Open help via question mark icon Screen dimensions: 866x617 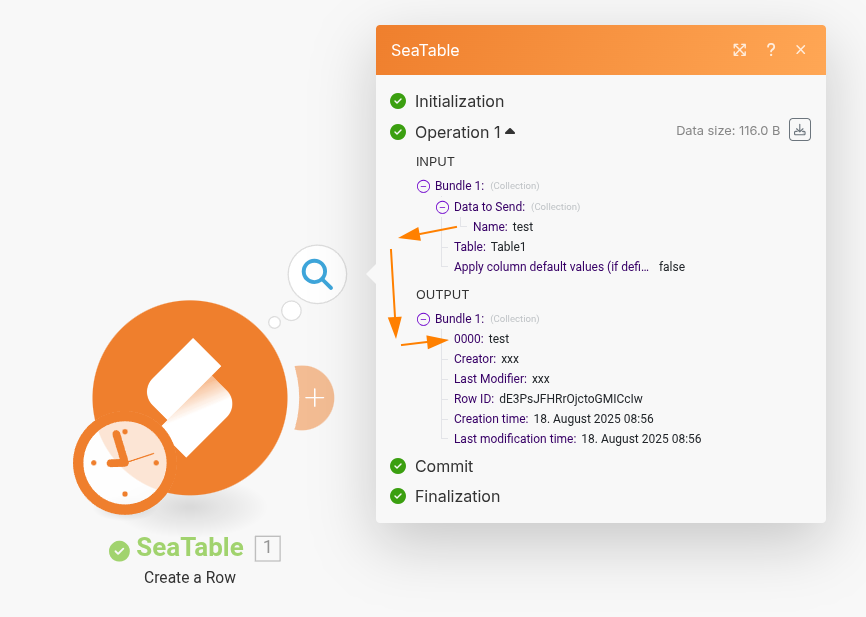(771, 50)
